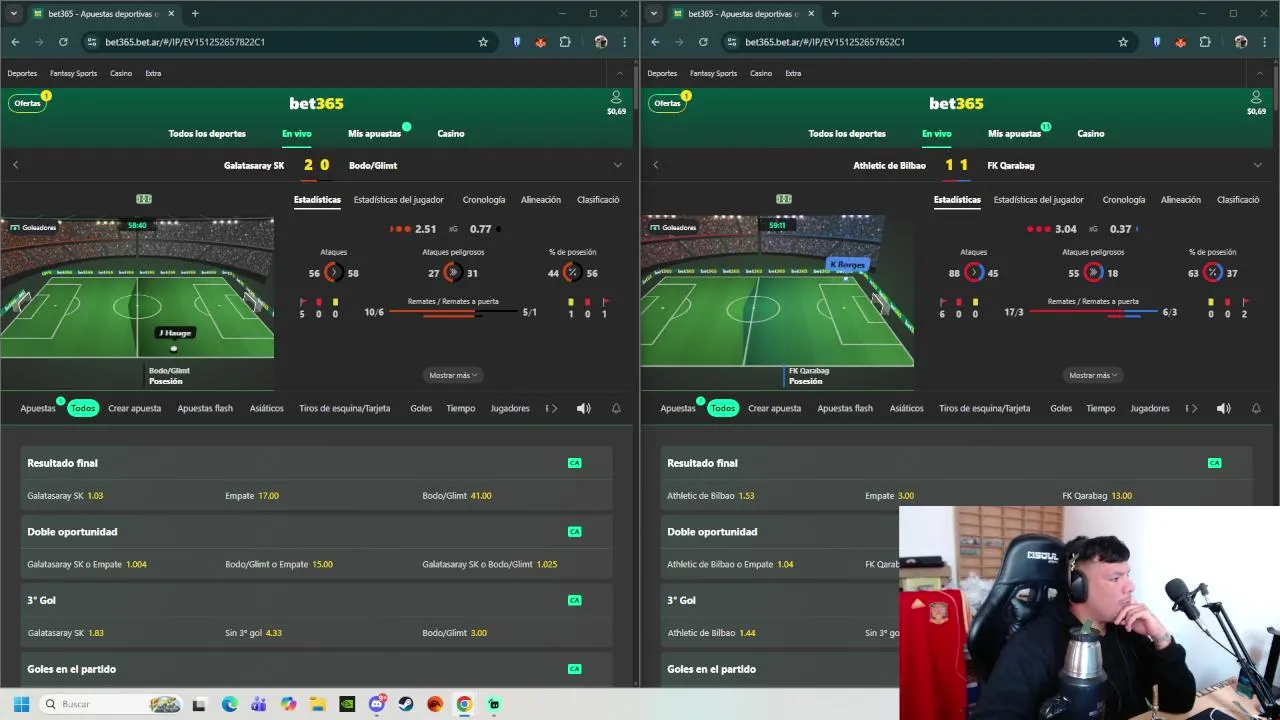Open notification bell in Athletic de Bilbao window
The image size is (1280, 720).
(x=1256, y=408)
